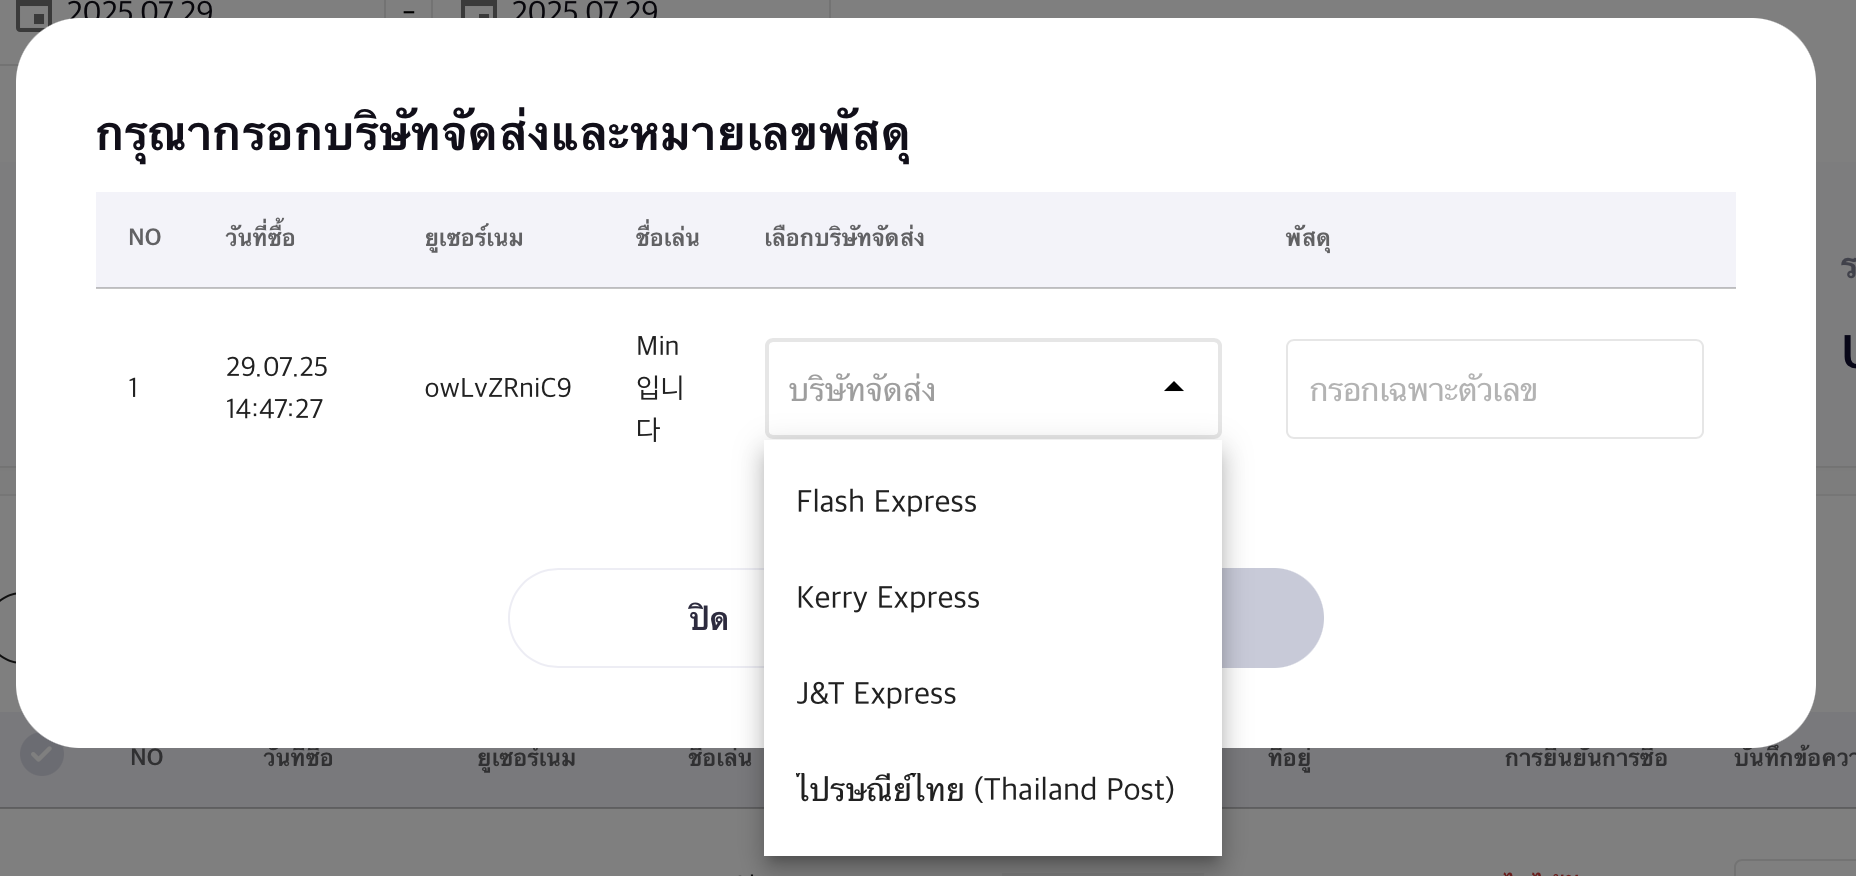Click username owLvZRniC9 in the row

coord(497,388)
